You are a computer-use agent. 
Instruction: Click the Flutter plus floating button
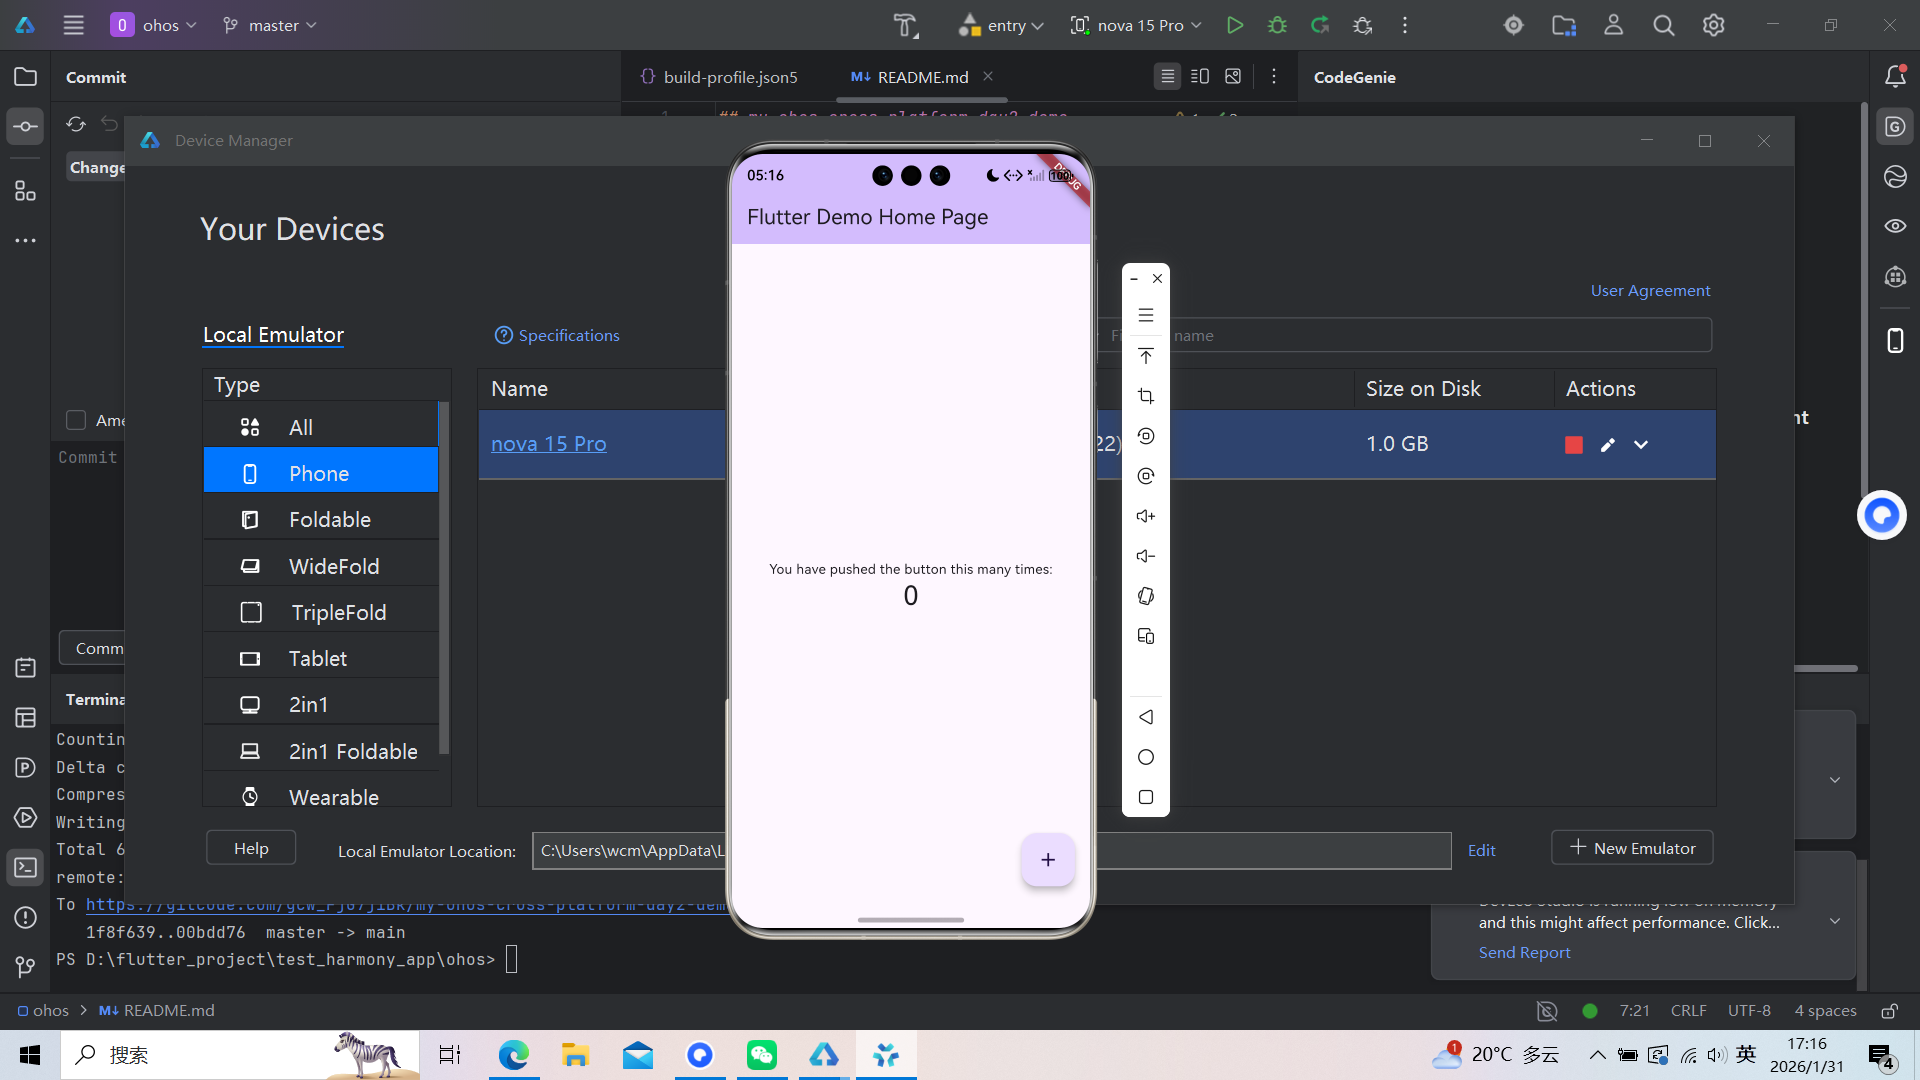click(1048, 860)
